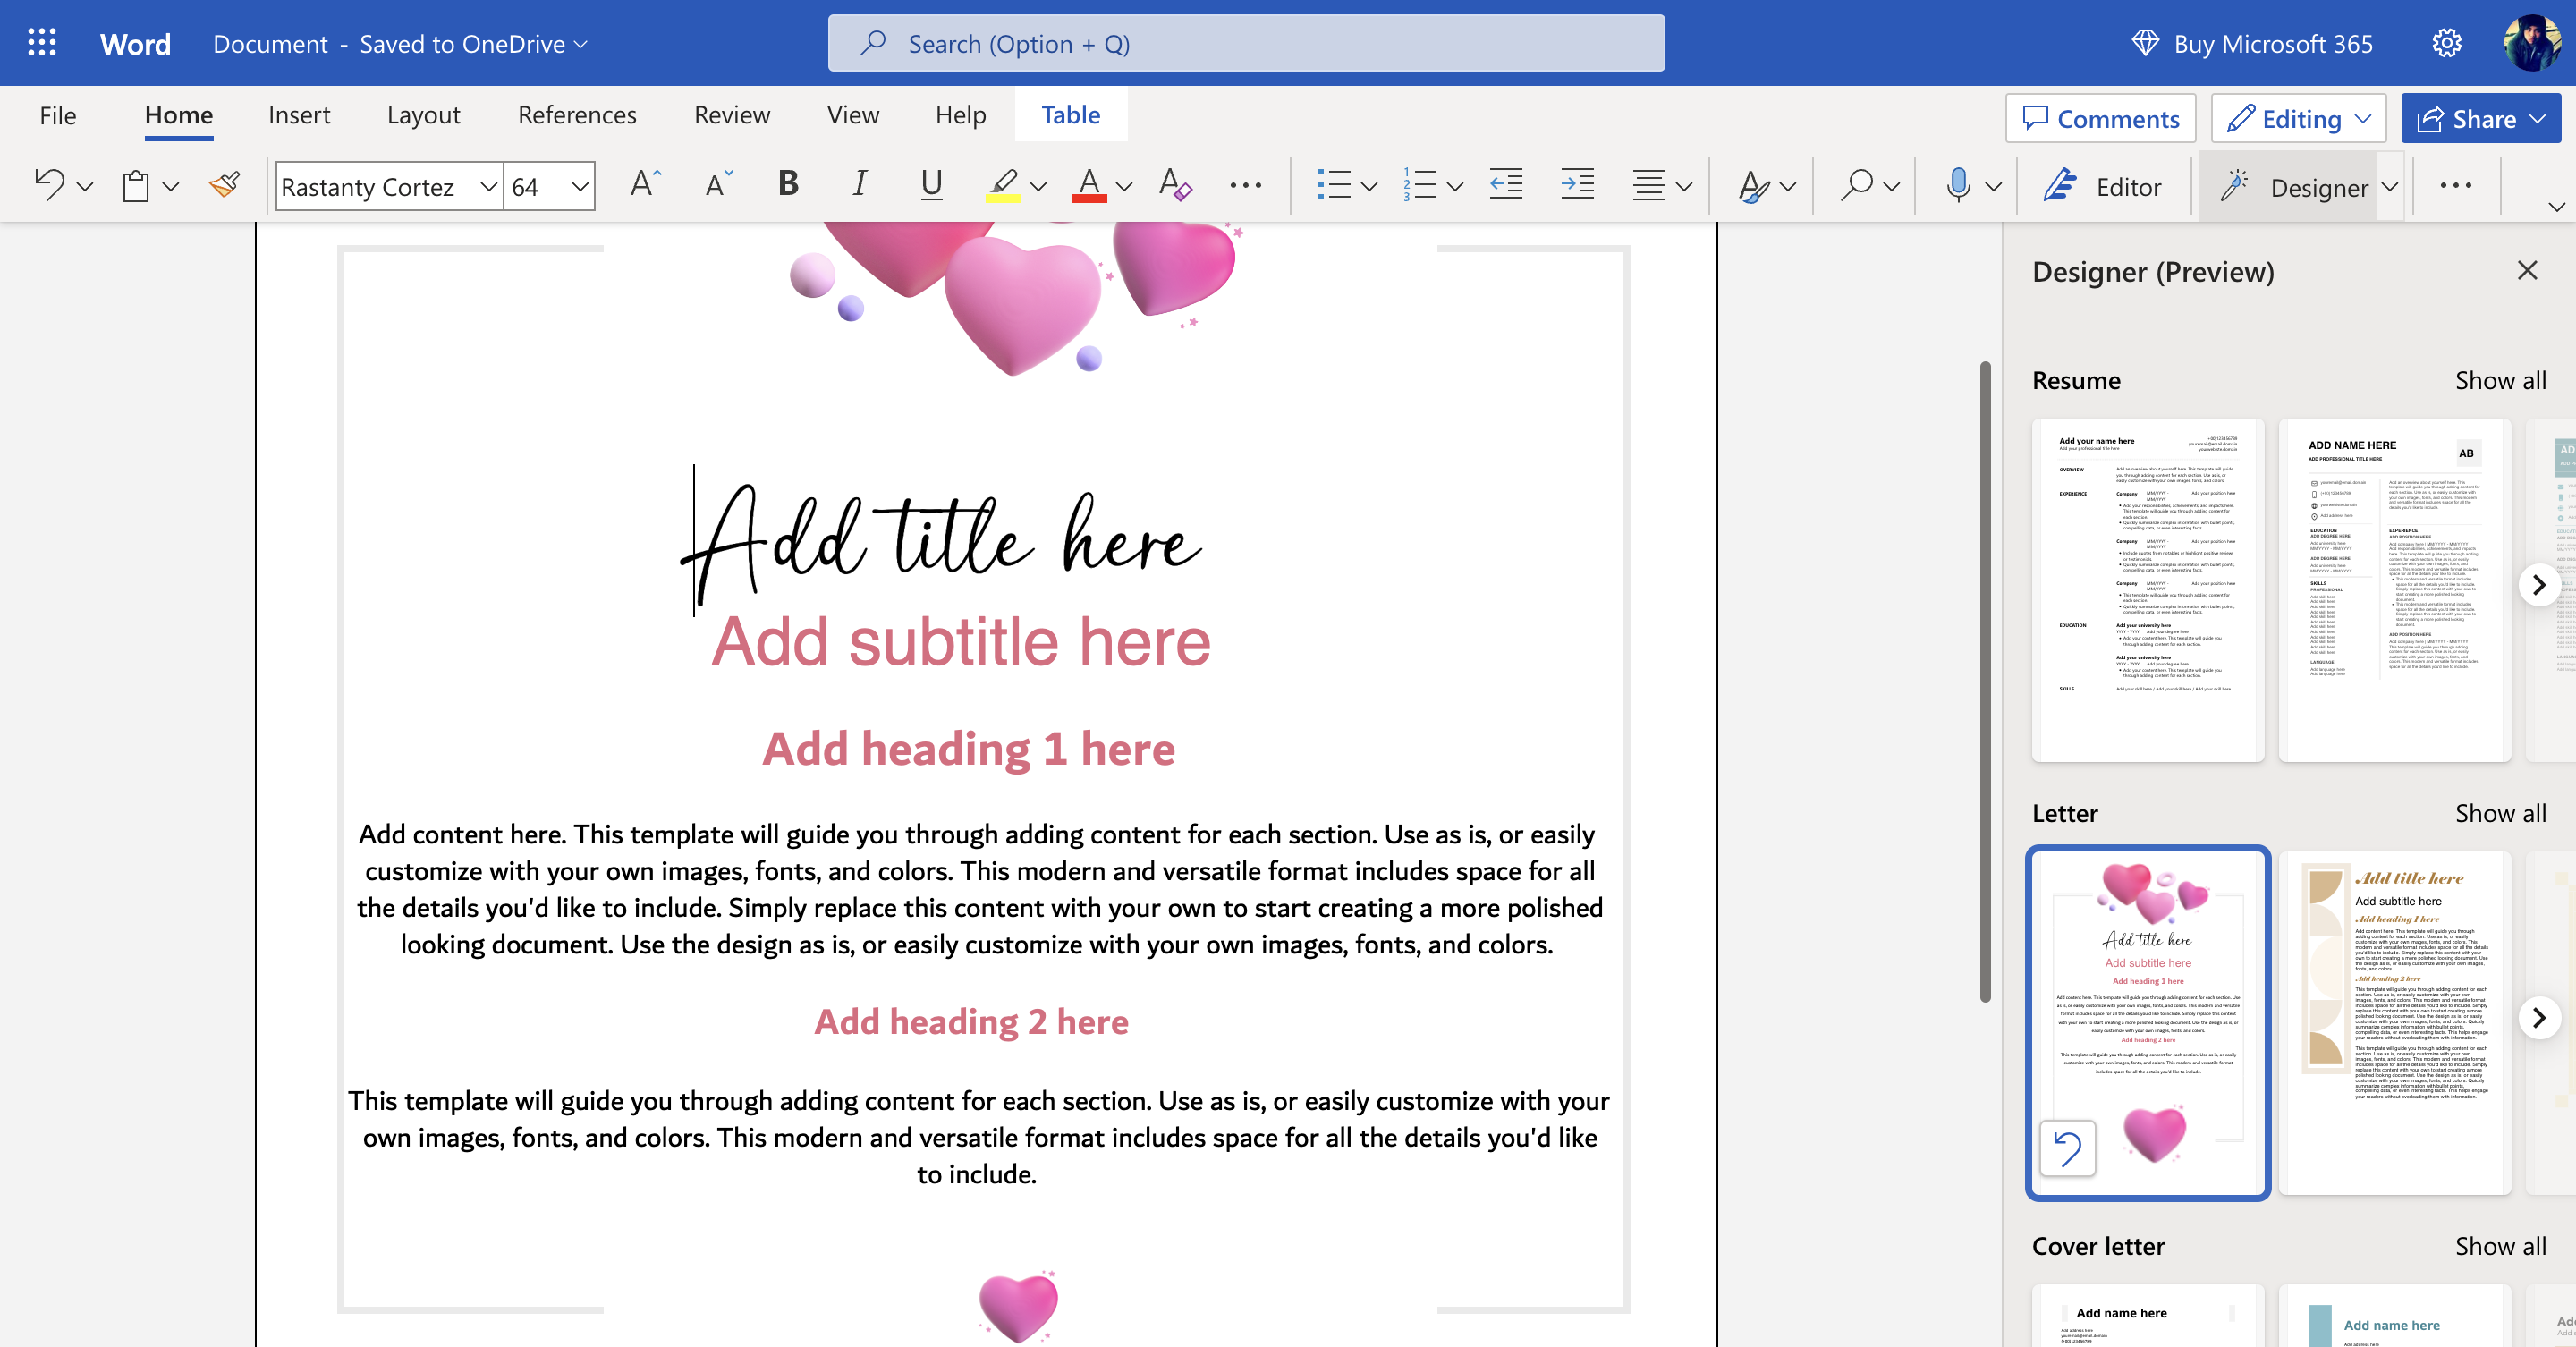Viewport: 2576px width, 1347px height.
Task: Apply the yellow text highlight color
Action: point(1003,185)
